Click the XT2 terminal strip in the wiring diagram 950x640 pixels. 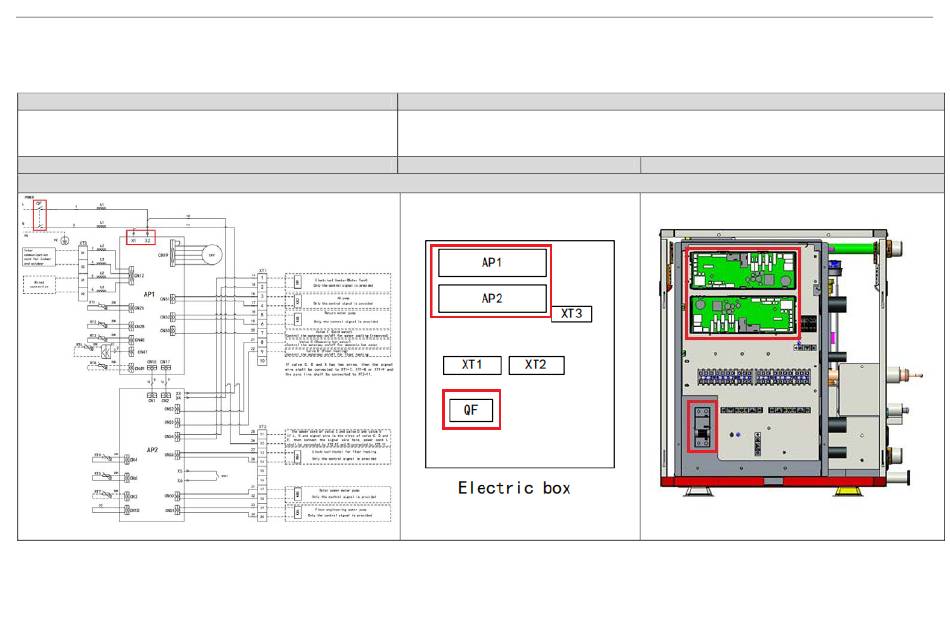click(262, 475)
